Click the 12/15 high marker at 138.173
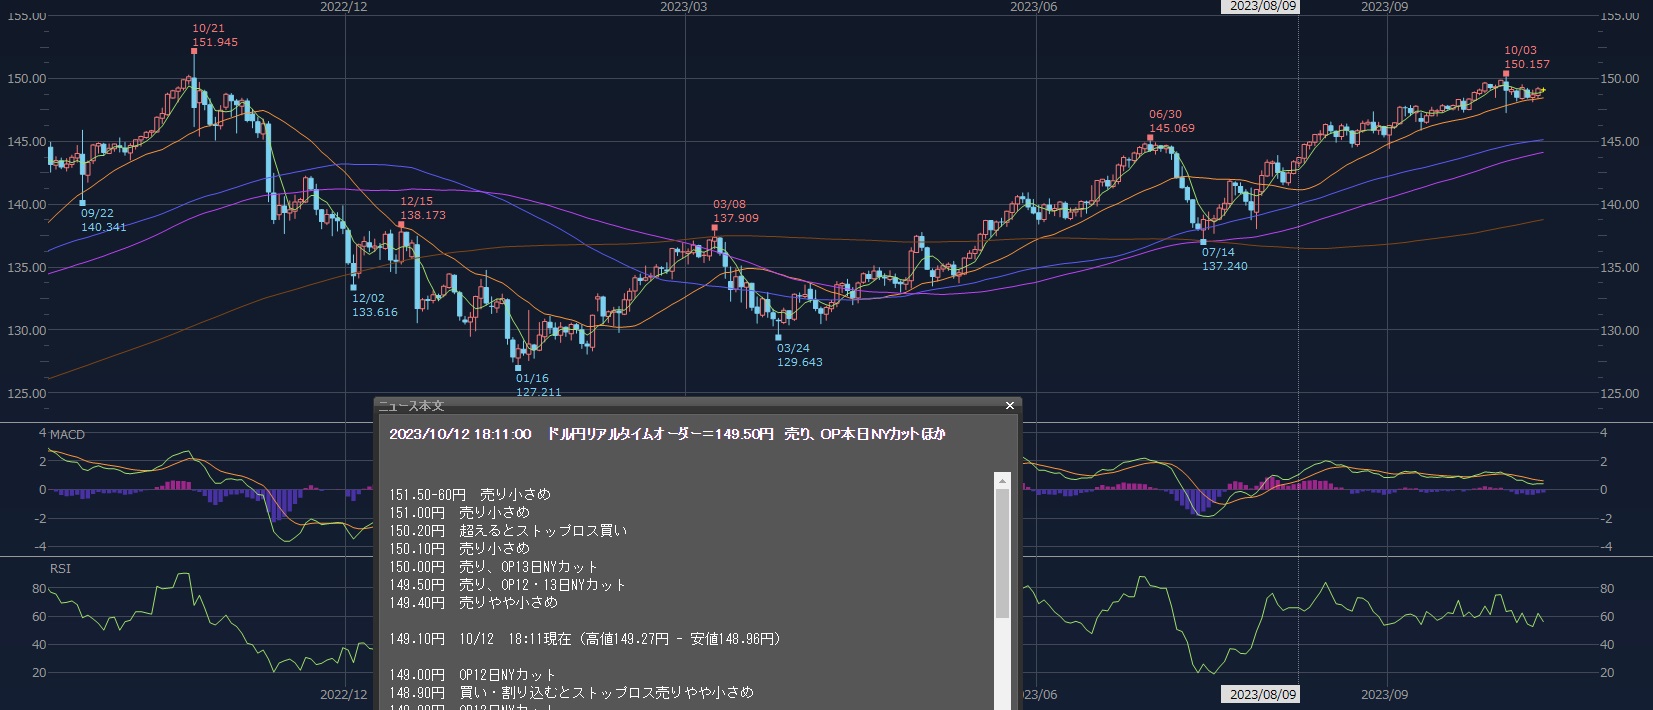 pos(402,225)
